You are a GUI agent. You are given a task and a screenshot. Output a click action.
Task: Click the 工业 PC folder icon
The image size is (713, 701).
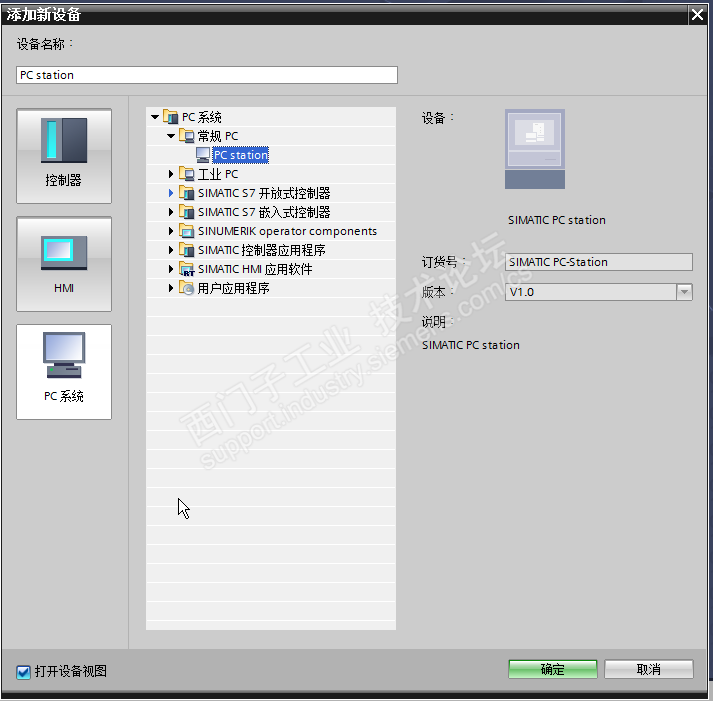186,174
